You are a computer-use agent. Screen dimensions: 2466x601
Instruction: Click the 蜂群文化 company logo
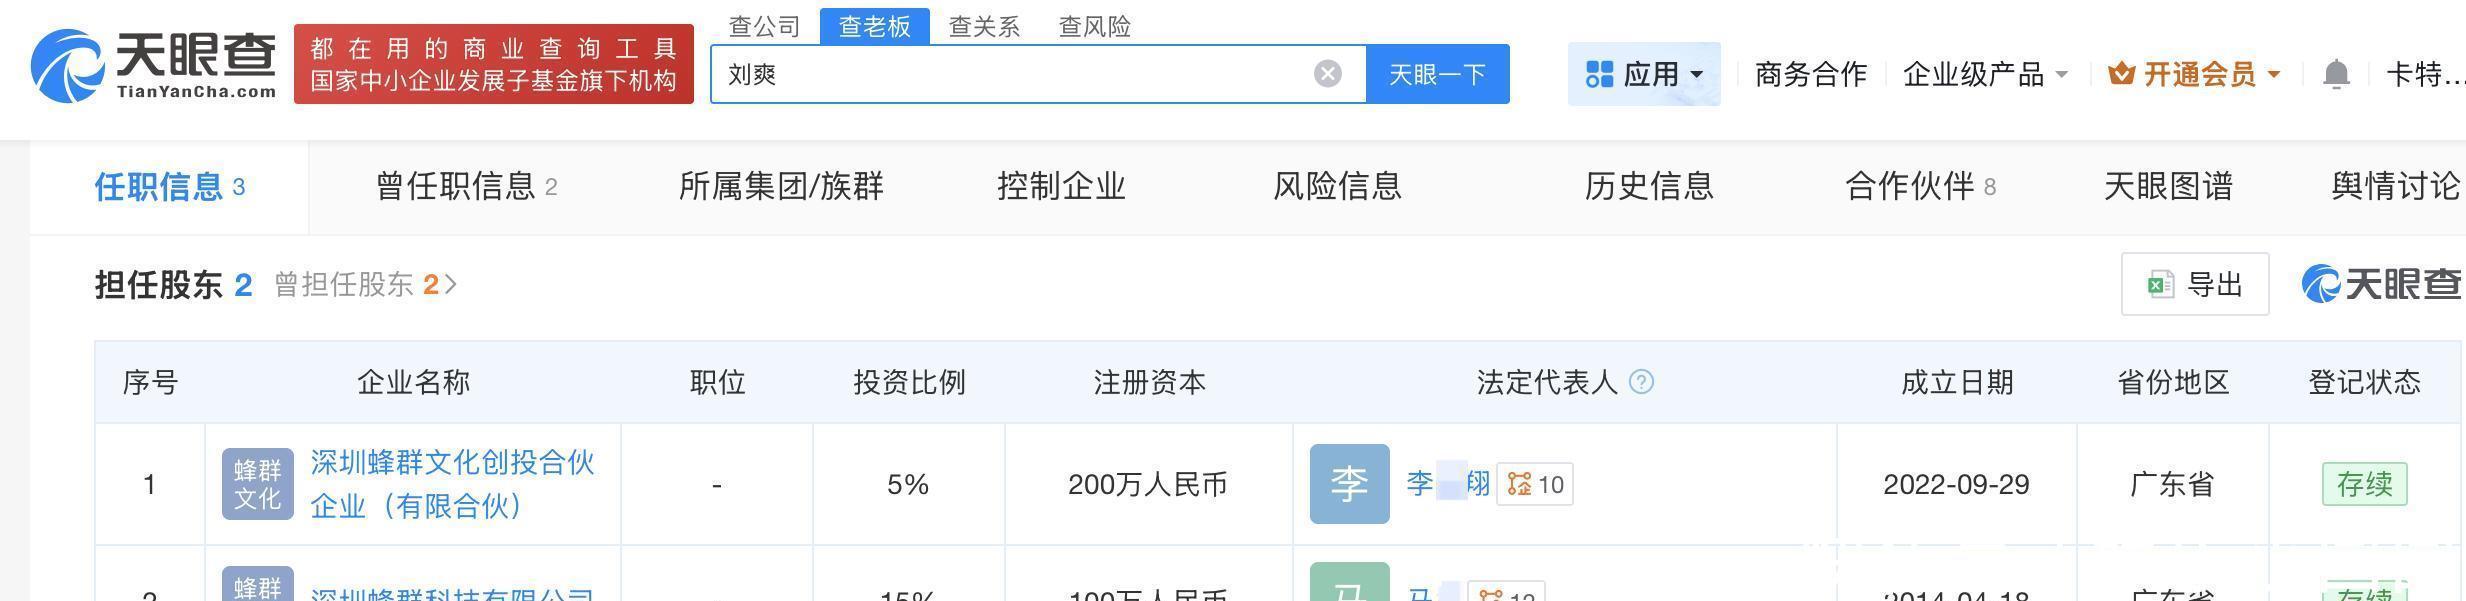[257, 484]
